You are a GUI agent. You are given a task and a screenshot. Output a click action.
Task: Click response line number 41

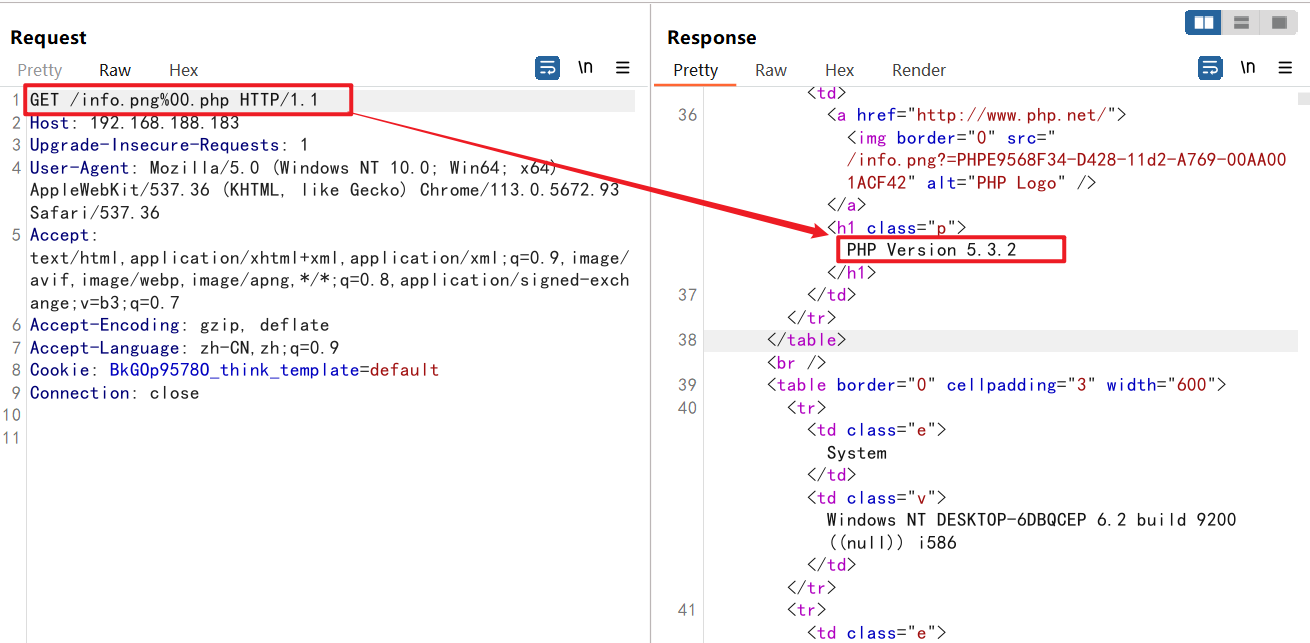click(x=687, y=610)
